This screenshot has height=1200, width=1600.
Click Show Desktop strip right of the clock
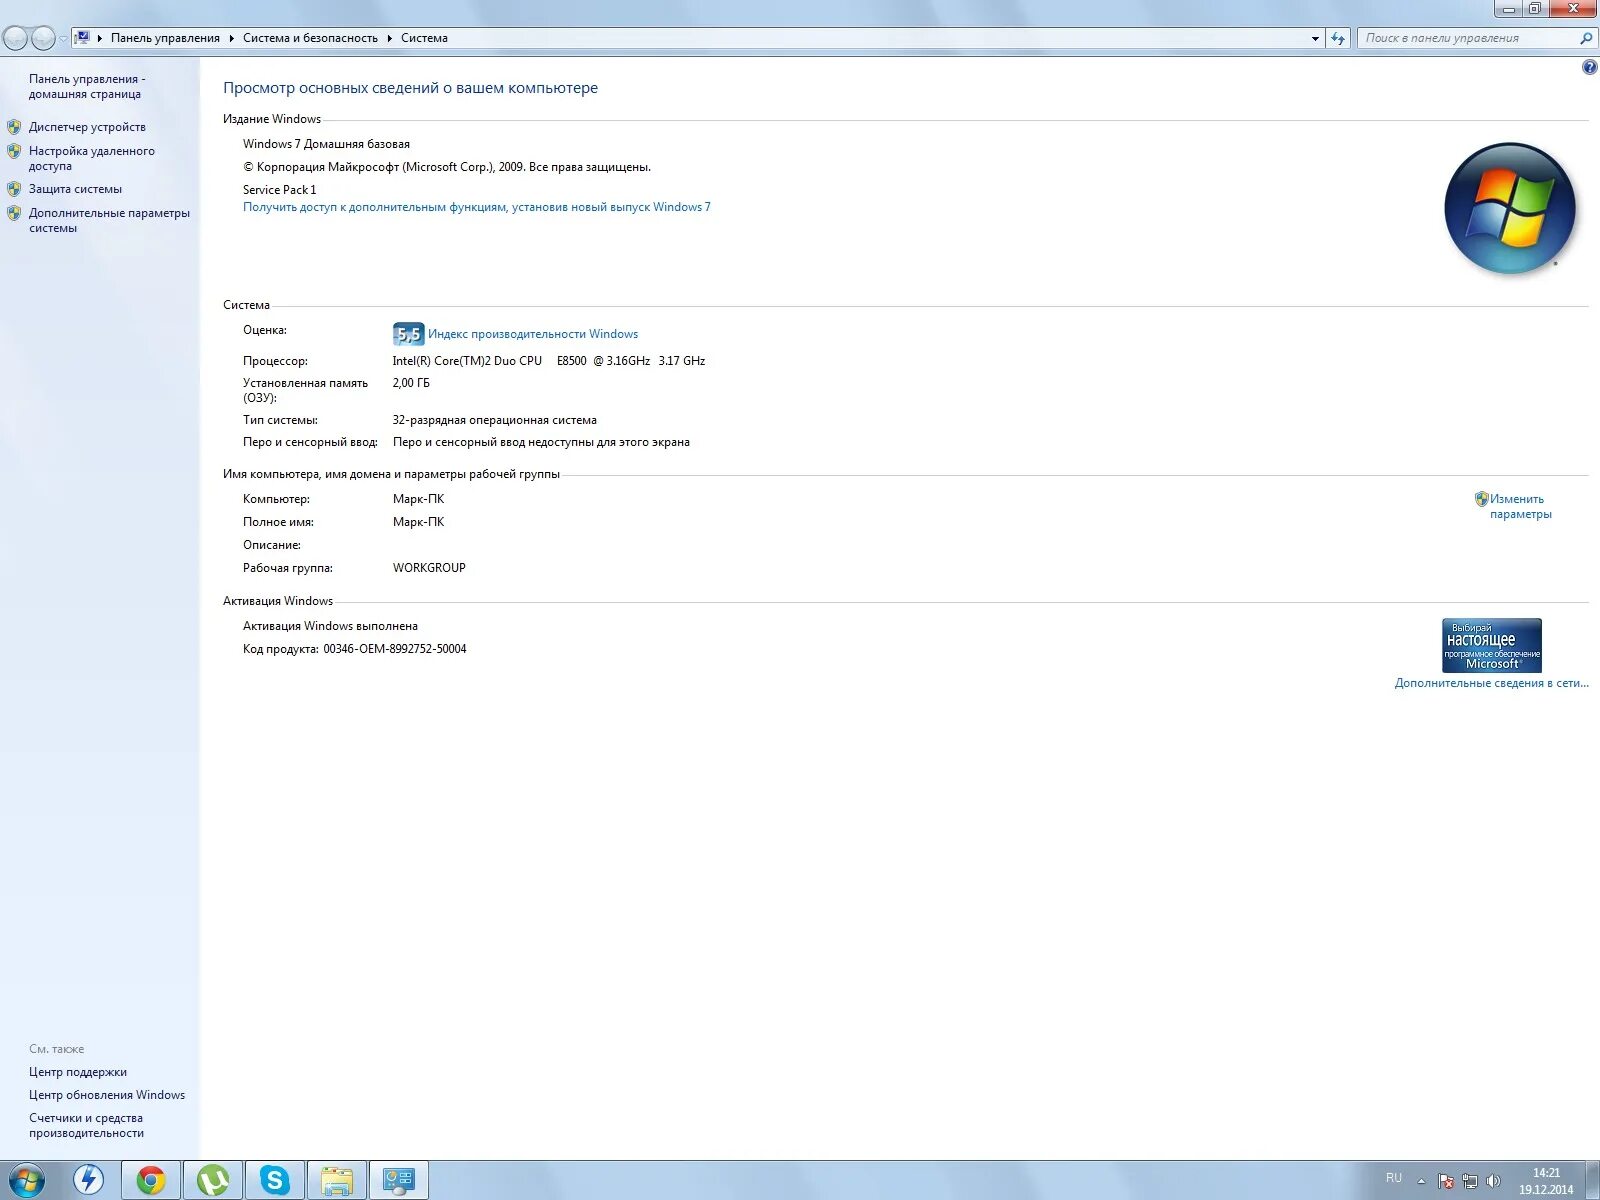(1592, 1181)
